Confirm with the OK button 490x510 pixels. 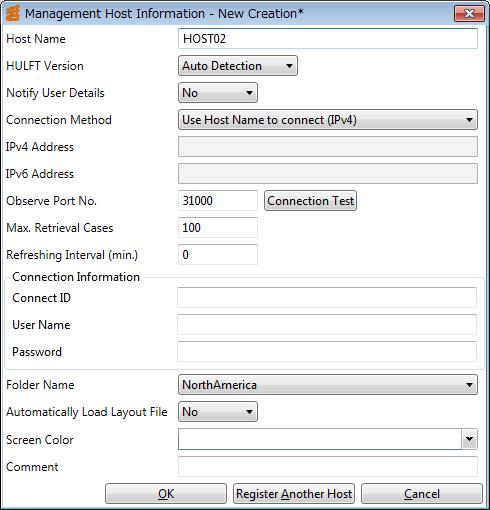tap(166, 494)
